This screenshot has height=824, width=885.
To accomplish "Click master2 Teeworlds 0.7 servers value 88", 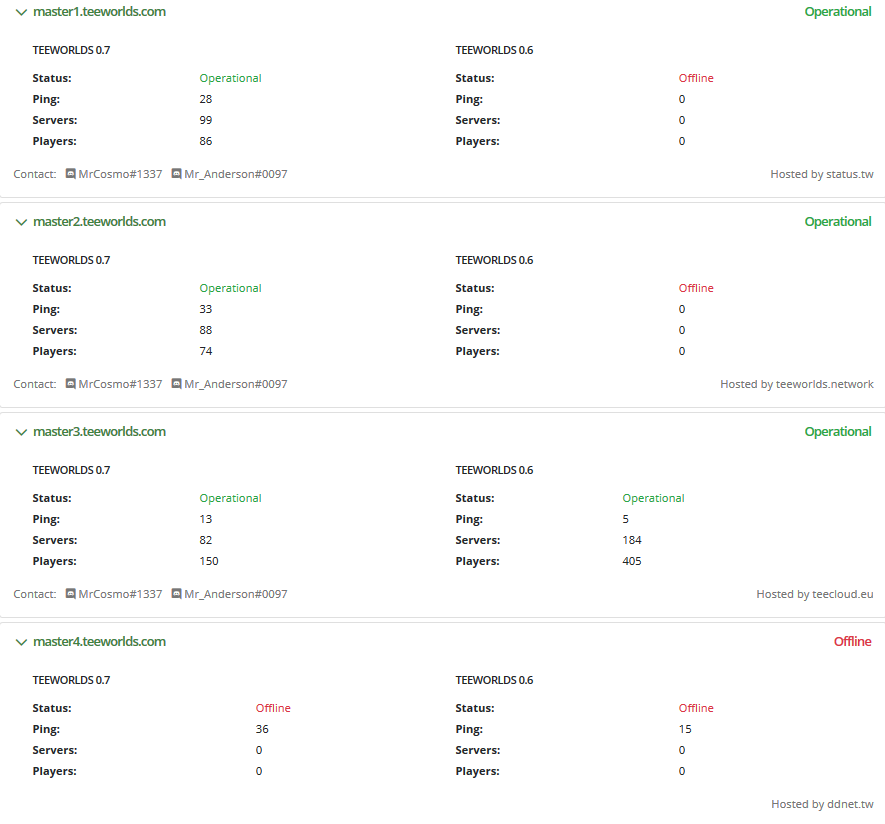I will pyautogui.click(x=206, y=330).
